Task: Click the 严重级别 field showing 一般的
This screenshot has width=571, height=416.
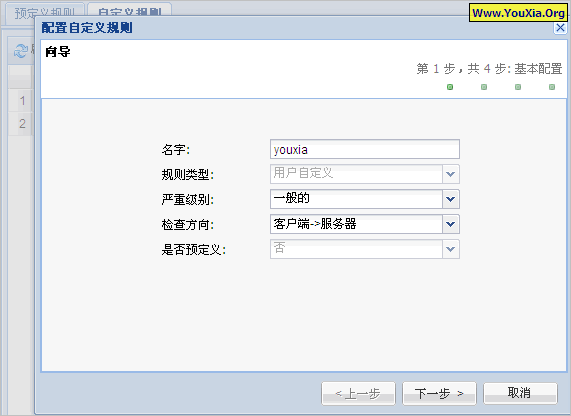Action: pyautogui.click(x=357, y=199)
